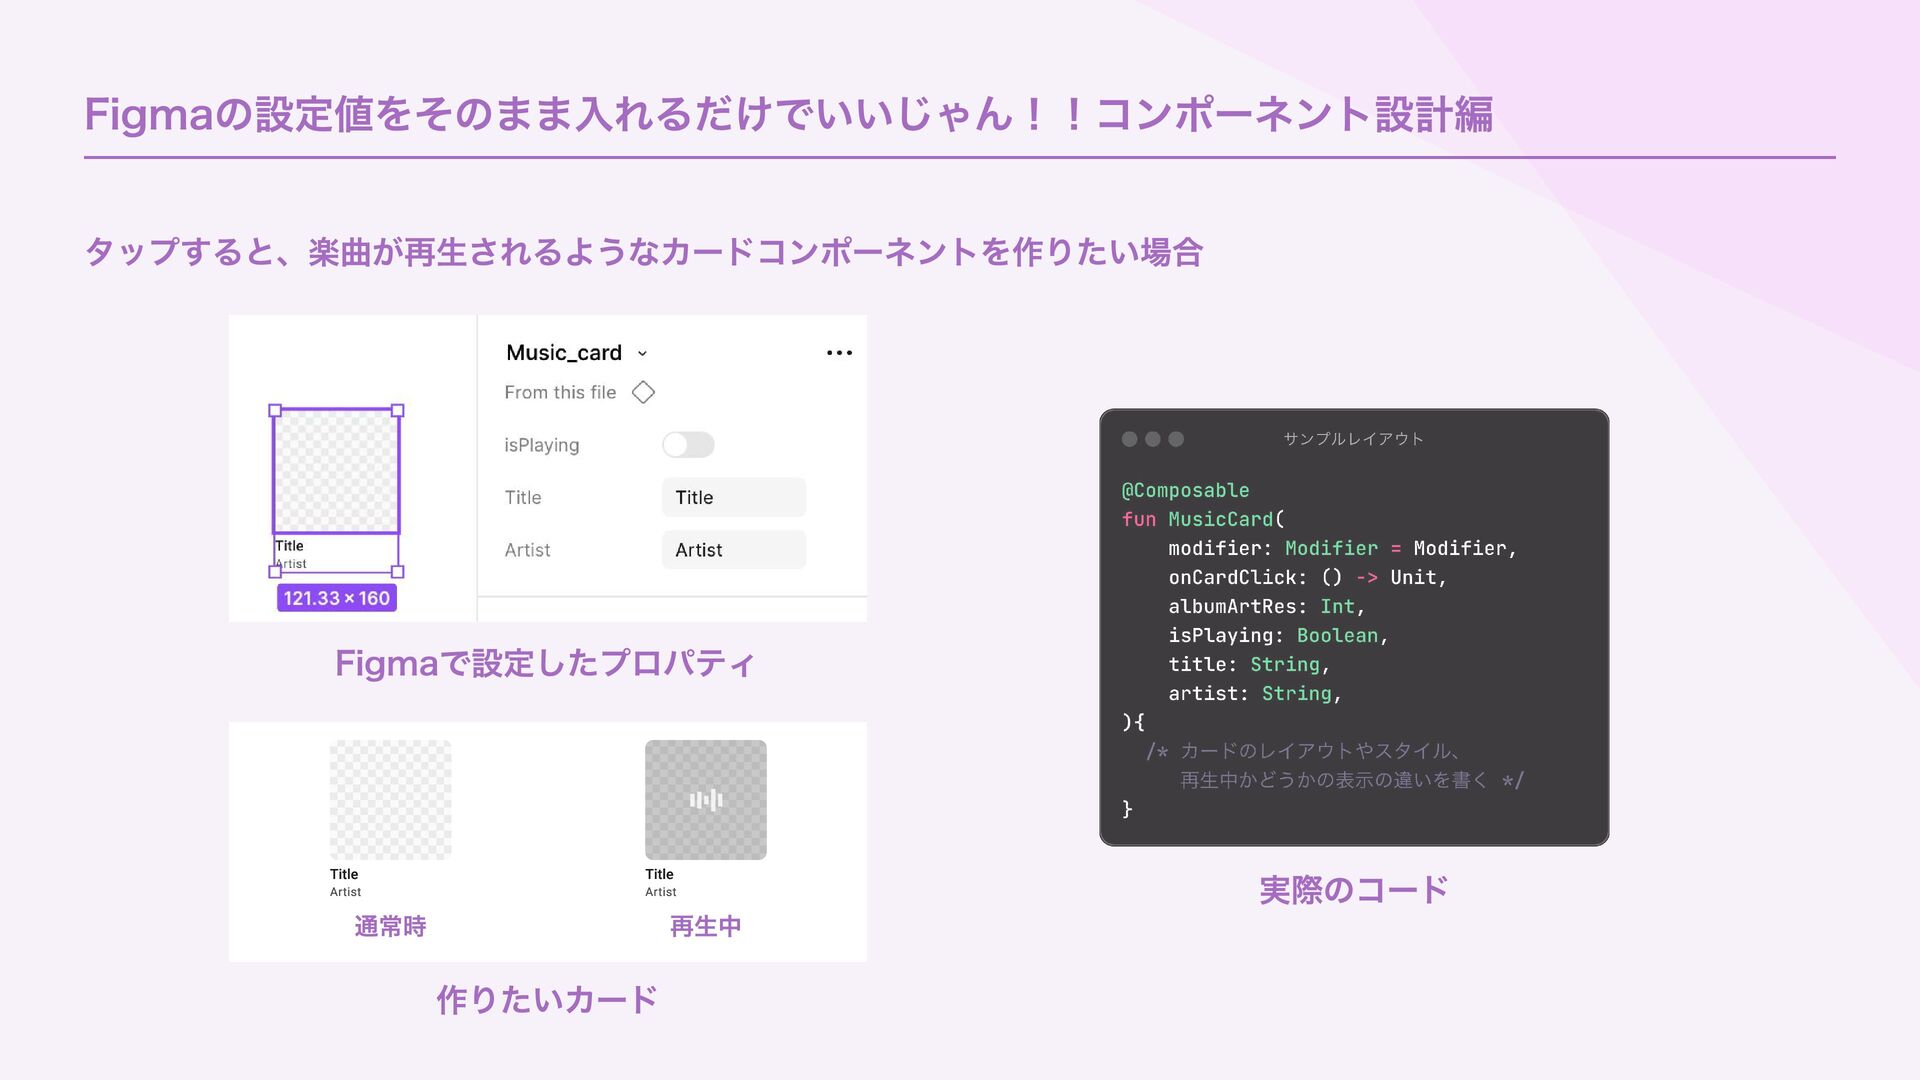The width and height of the screenshot is (1920, 1080).
Task: Click the From this file label
Action: click(x=560, y=392)
